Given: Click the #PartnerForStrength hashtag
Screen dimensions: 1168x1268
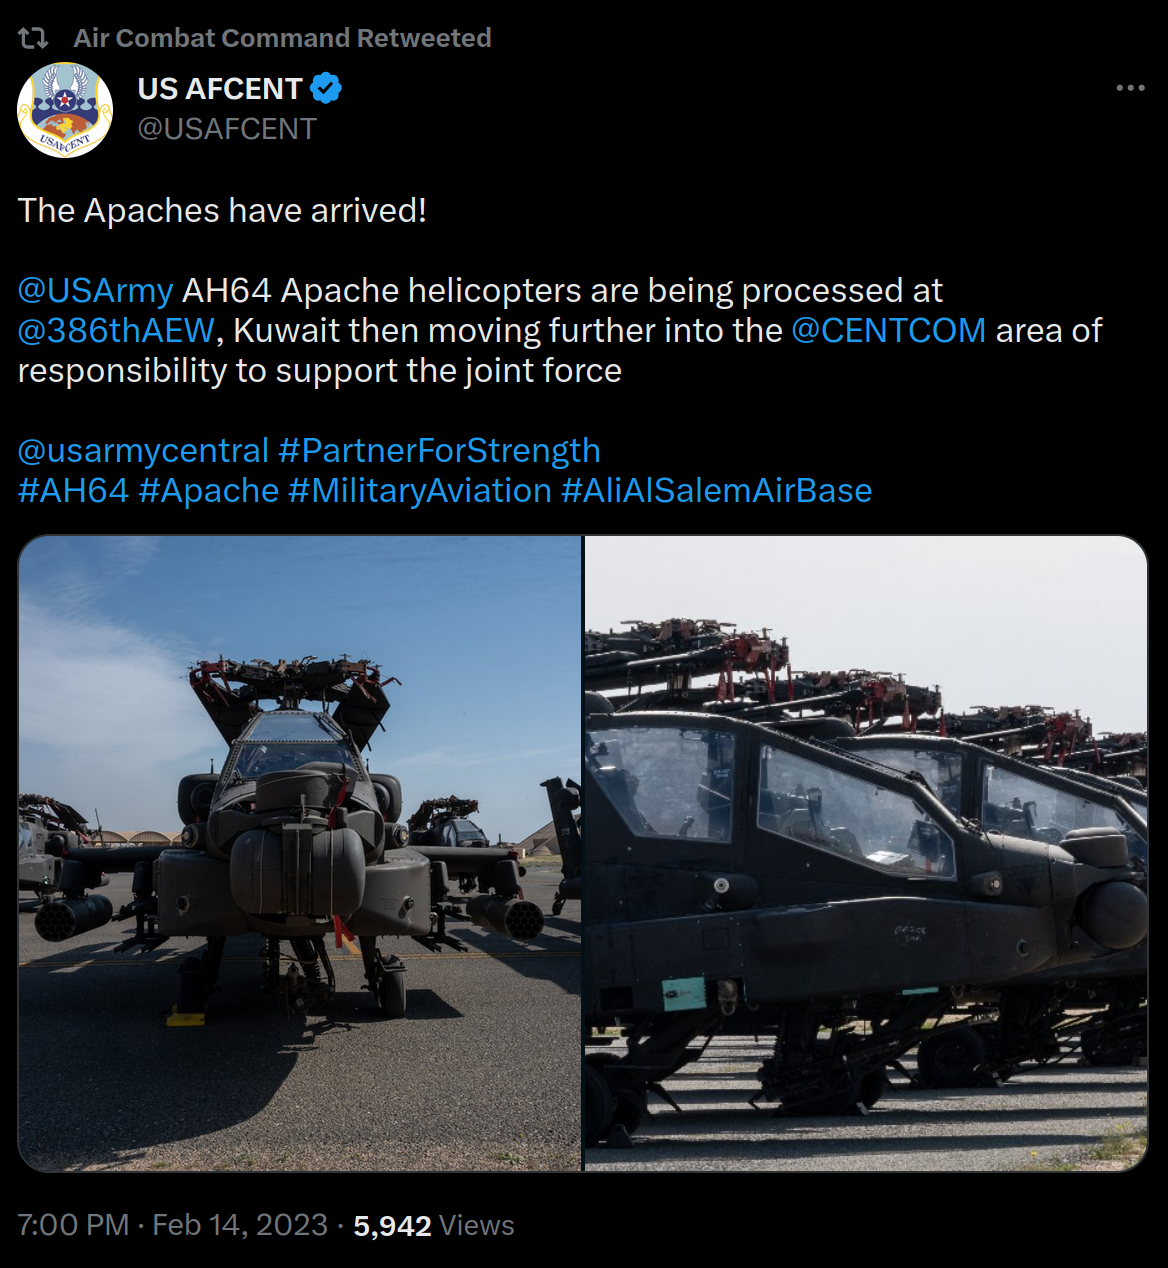Looking at the screenshot, I should [439, 450].
